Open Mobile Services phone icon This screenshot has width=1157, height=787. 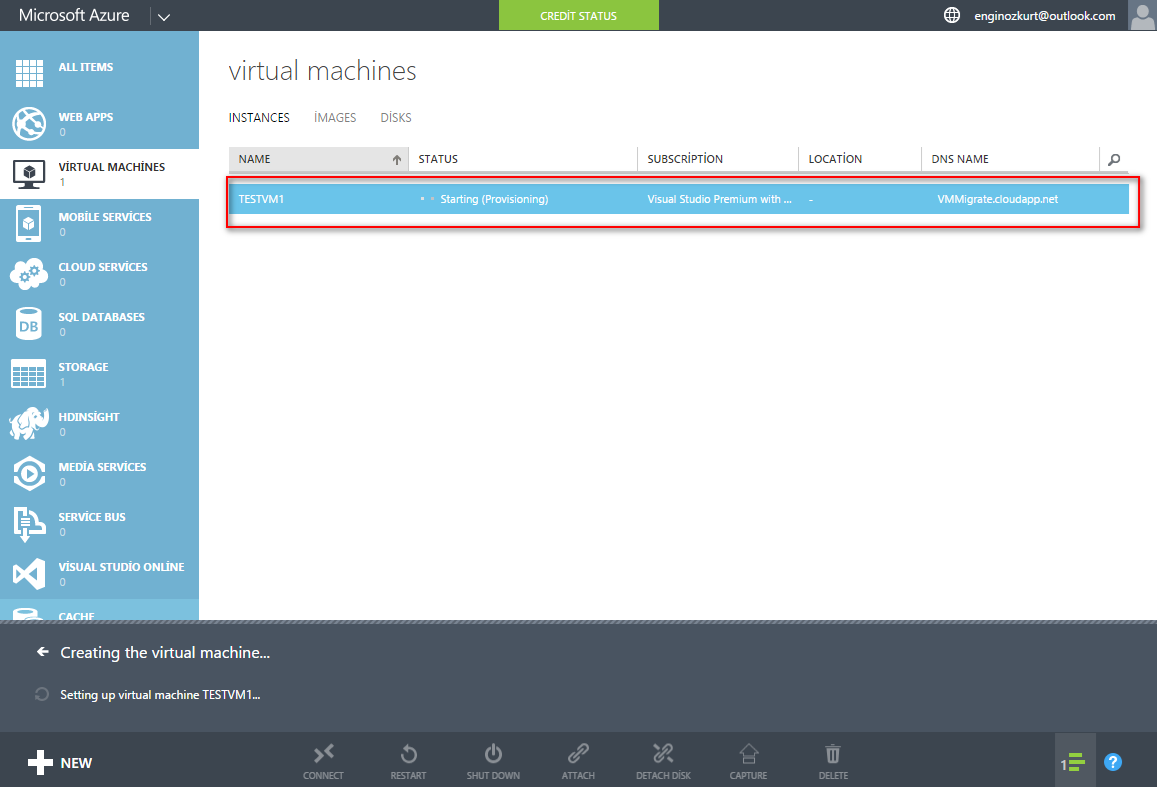tap(29, 223)
